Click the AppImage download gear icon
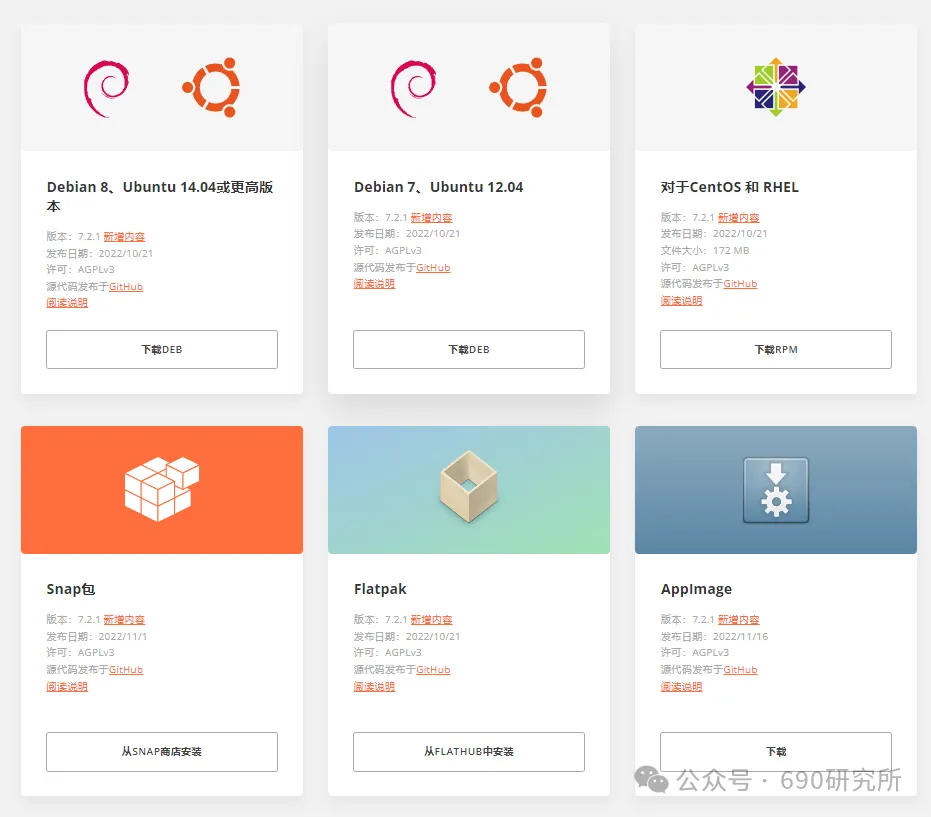The width and height of the screenshot is (931, 817). tap(775, 490)
